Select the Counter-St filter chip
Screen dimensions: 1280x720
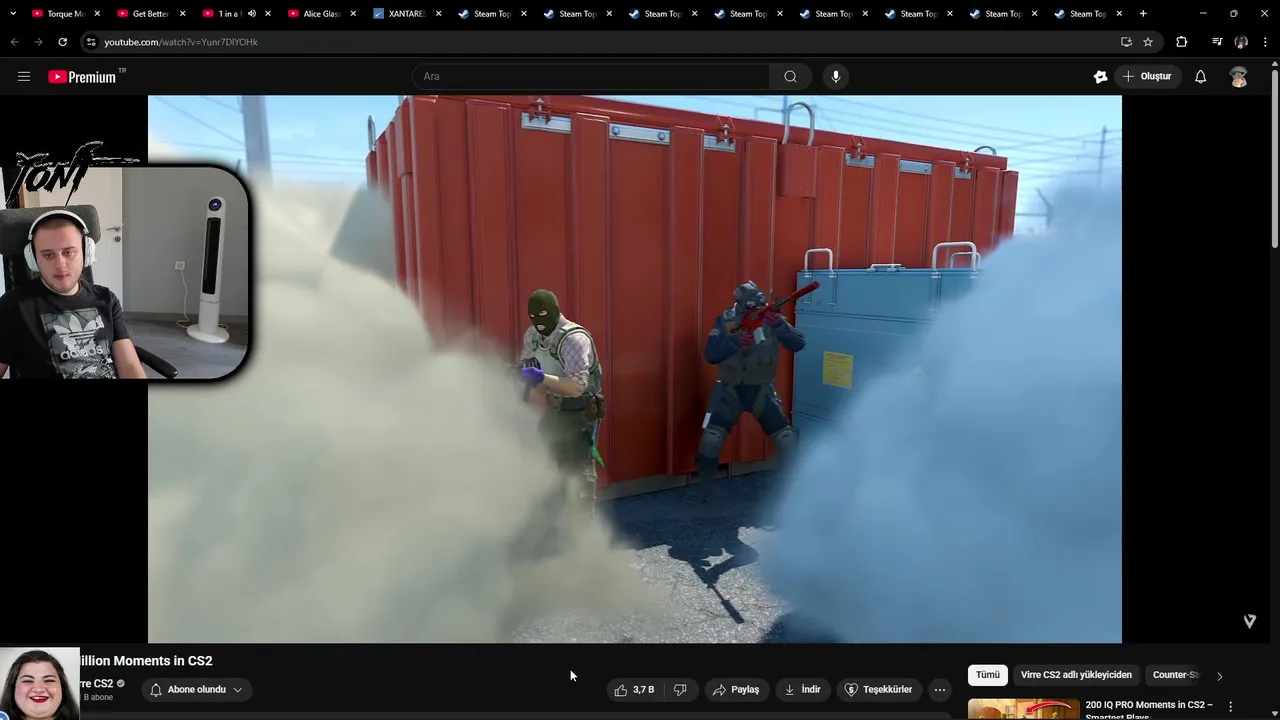click(x=1175, y=675)
